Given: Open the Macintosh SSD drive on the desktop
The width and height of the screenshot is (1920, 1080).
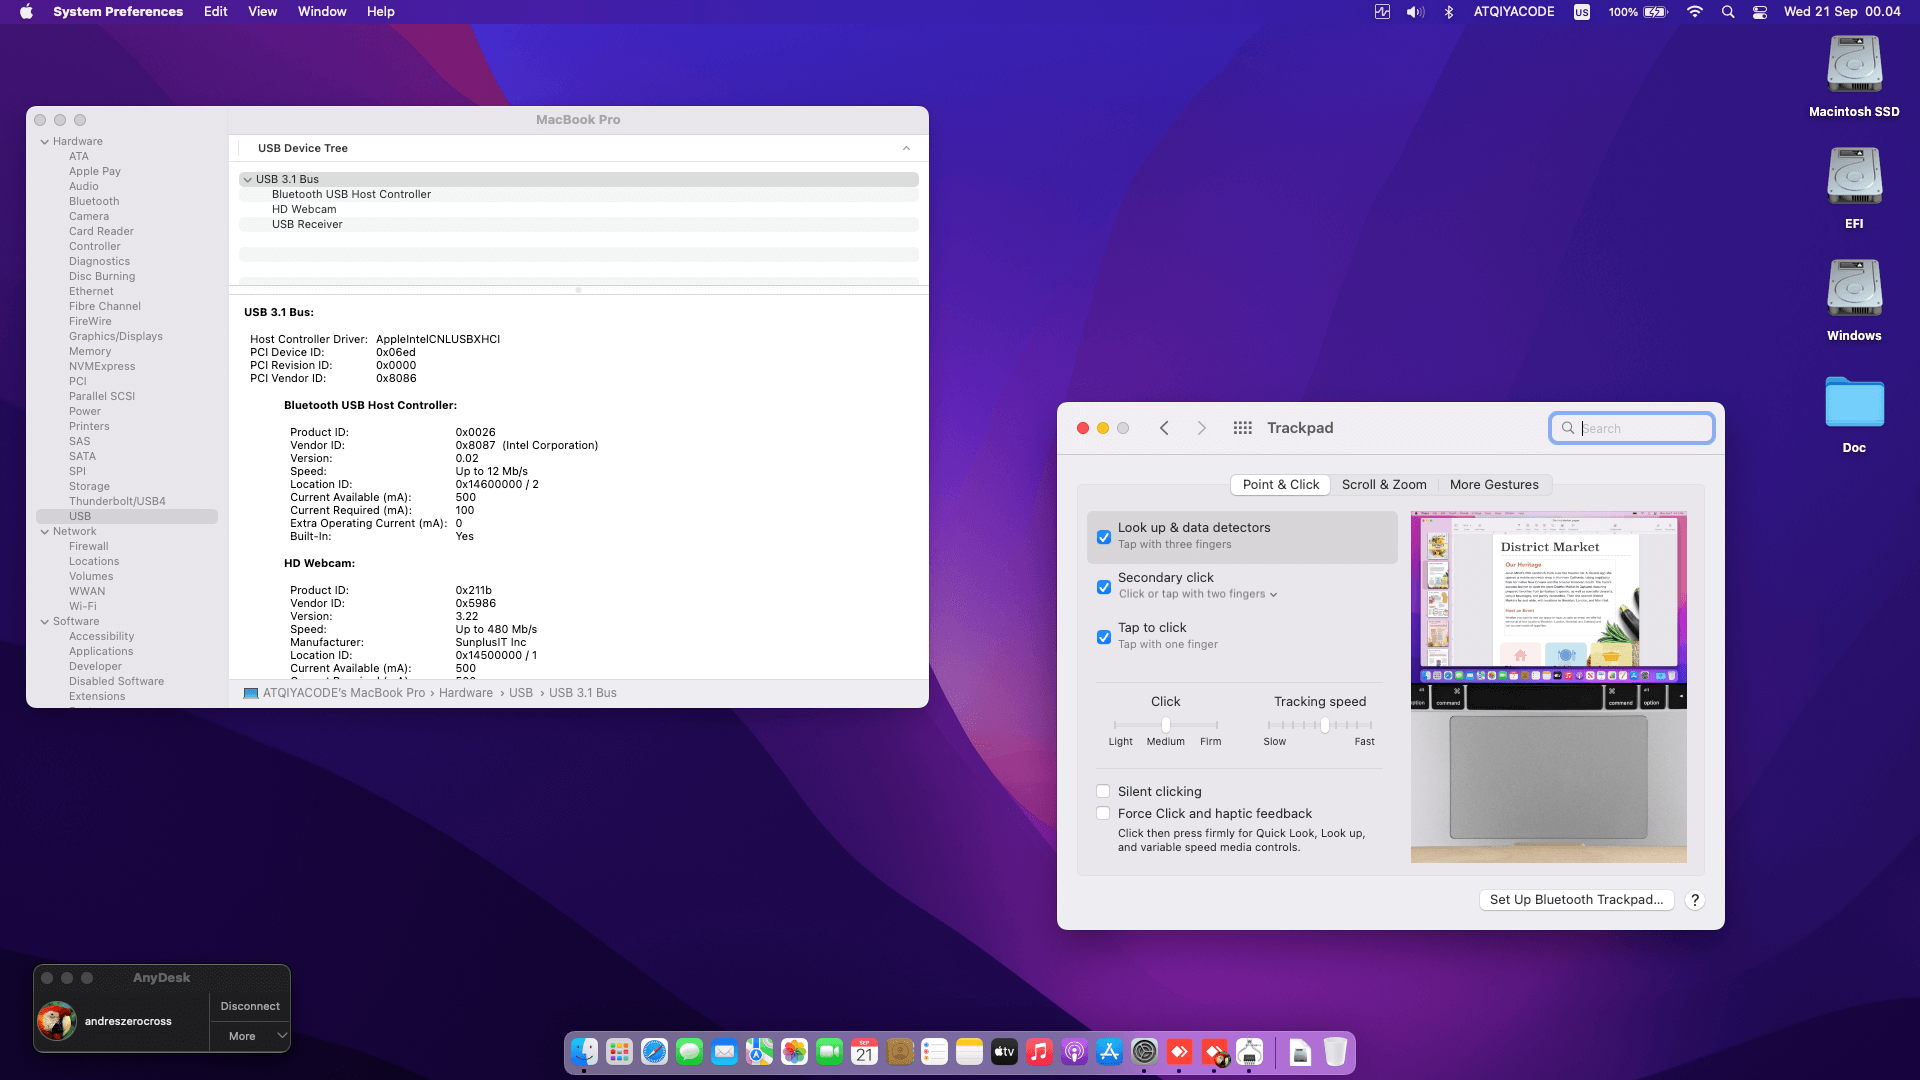Looking at the screenshot, I should coord(1854,77).
